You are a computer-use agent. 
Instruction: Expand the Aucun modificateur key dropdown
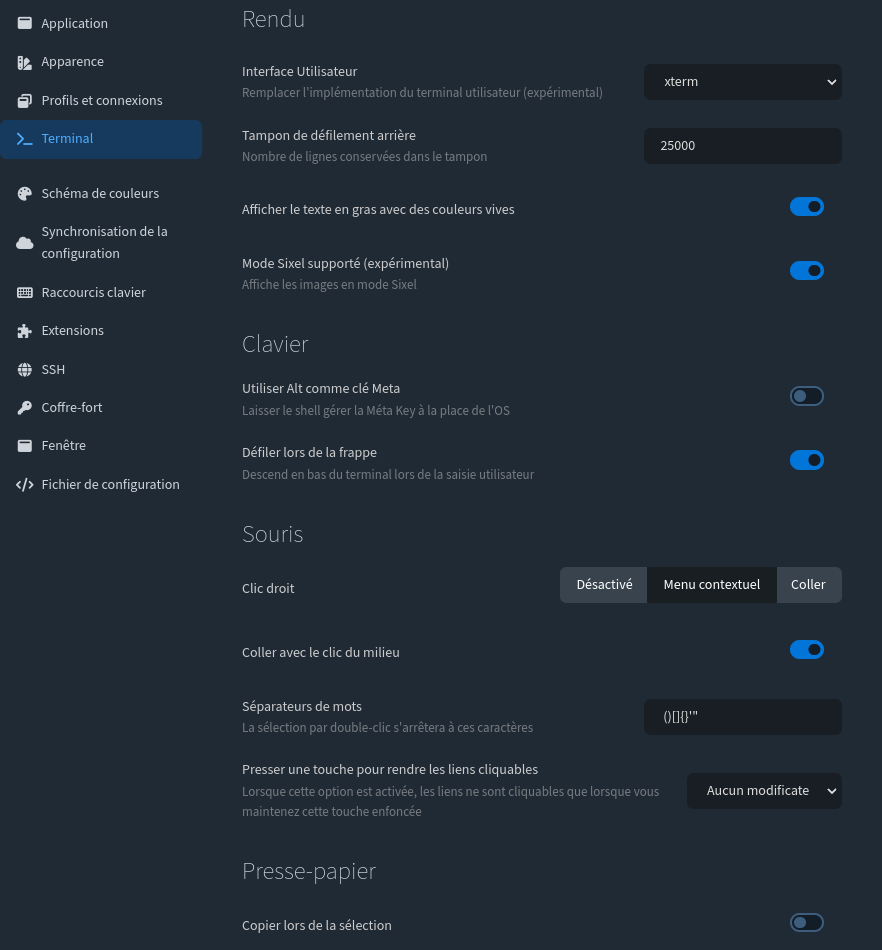(x=764, y=791)
